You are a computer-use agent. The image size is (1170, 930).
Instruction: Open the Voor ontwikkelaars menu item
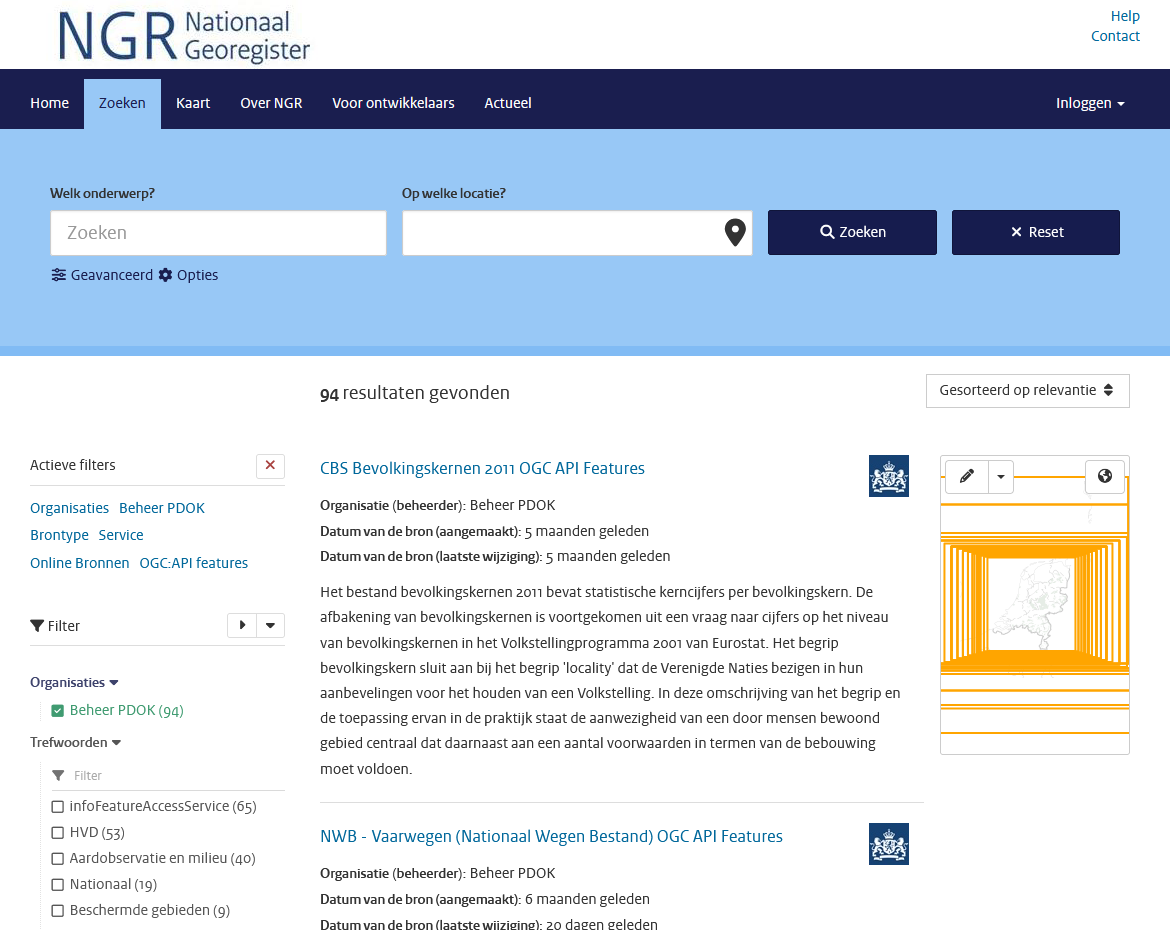coord(393,102)
